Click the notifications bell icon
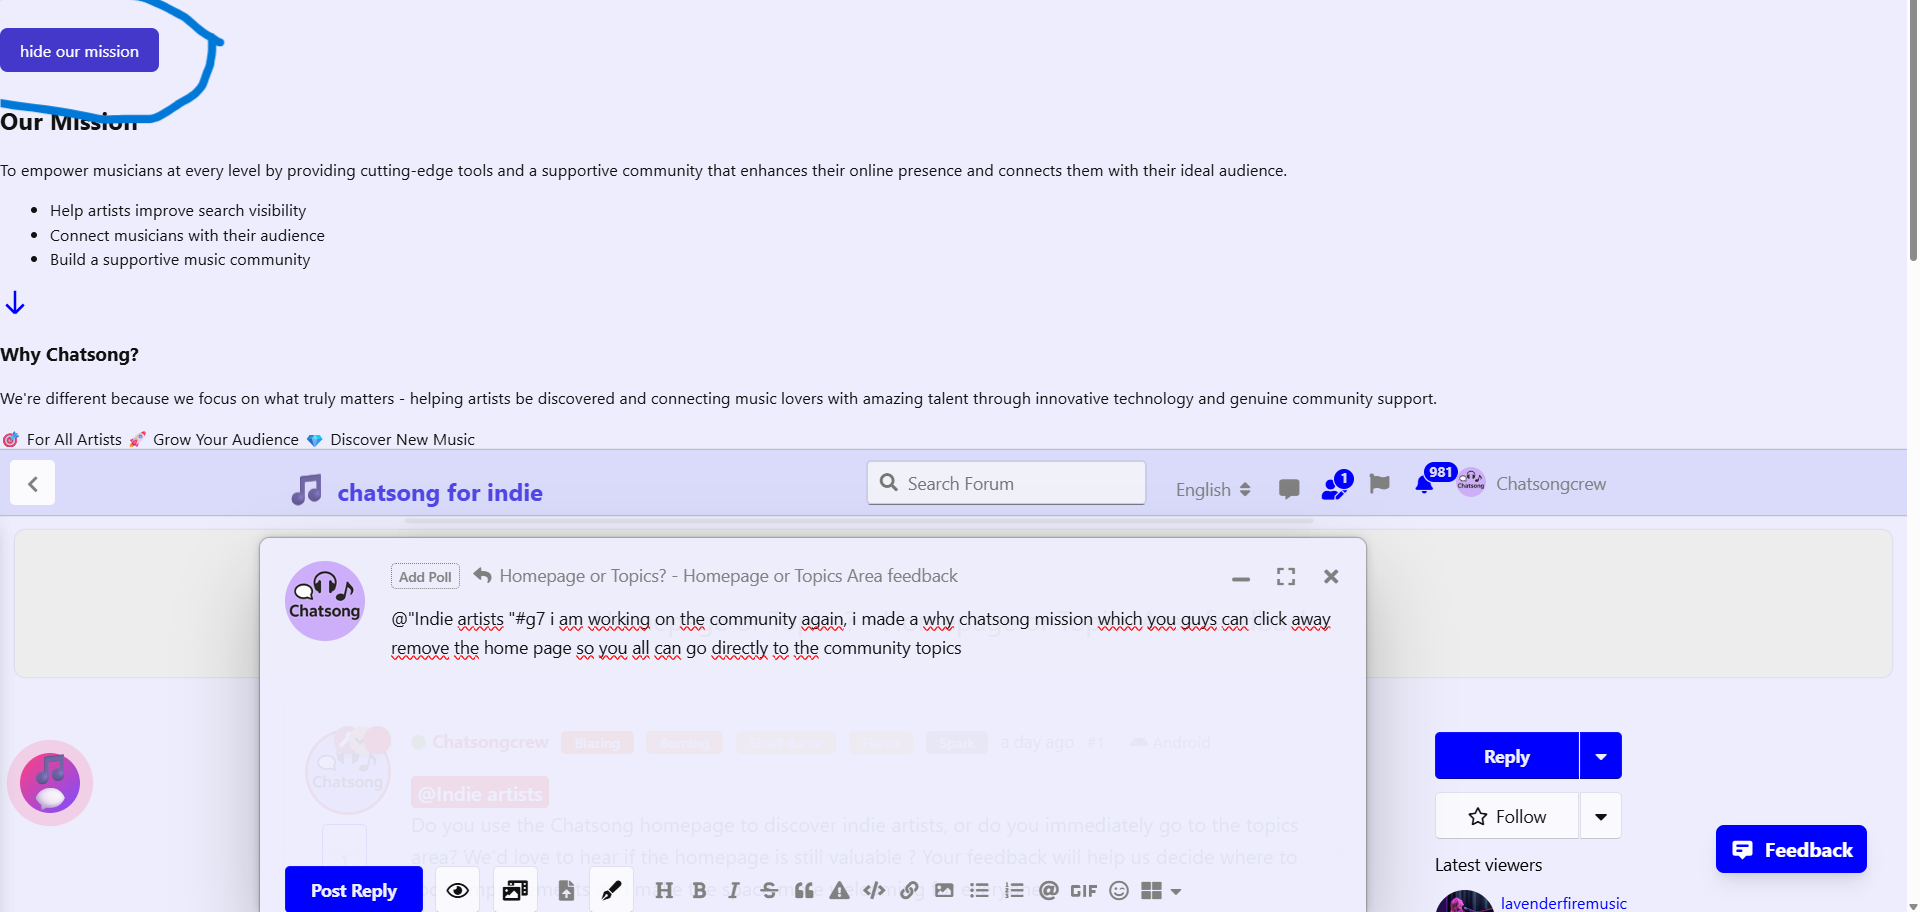The width and height of the screenshot is (1920, 912). (1424, 485)
